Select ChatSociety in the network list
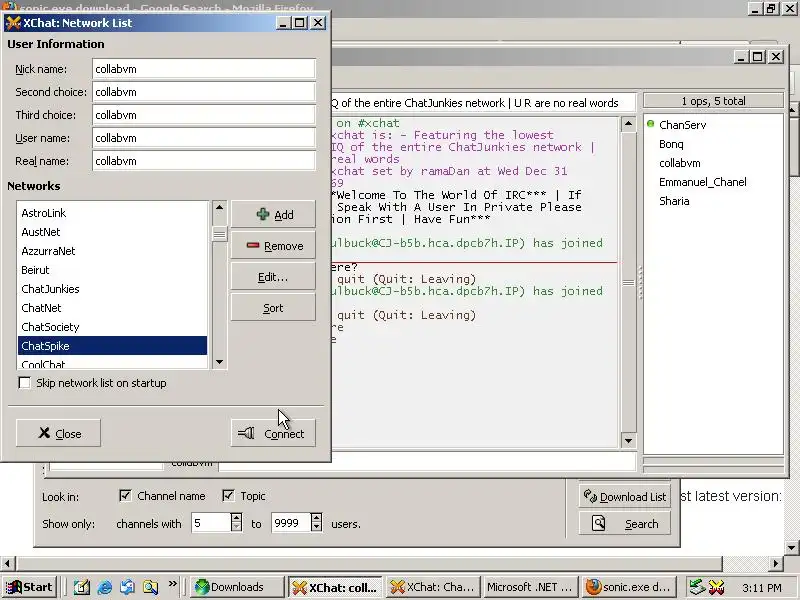Image resolution: width=800 pixels, height=600 pixels. click(x=112, y=327)
